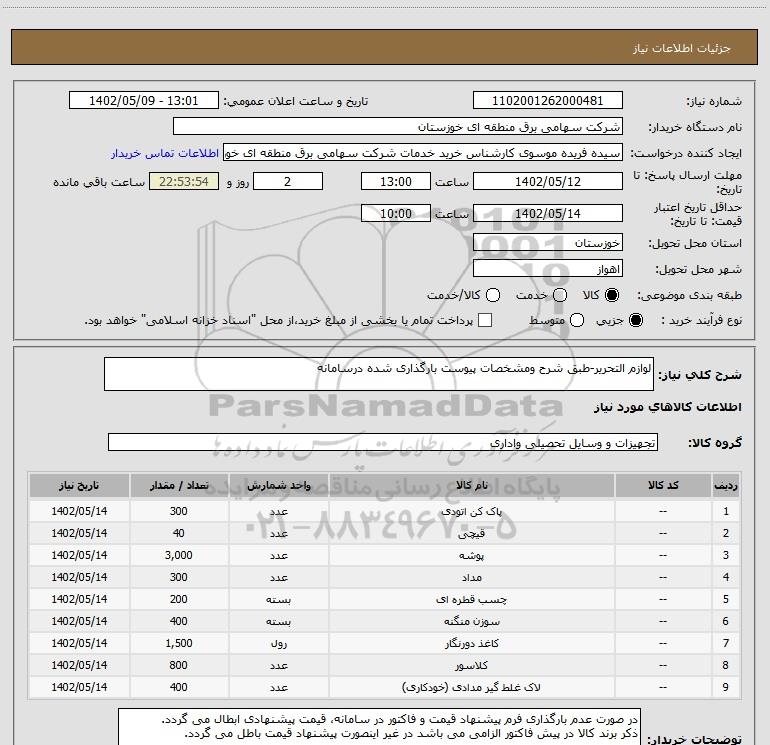Select the کالا radio button
The height and width of the screenshot is (745, 770).
click(x=612, y=296)
